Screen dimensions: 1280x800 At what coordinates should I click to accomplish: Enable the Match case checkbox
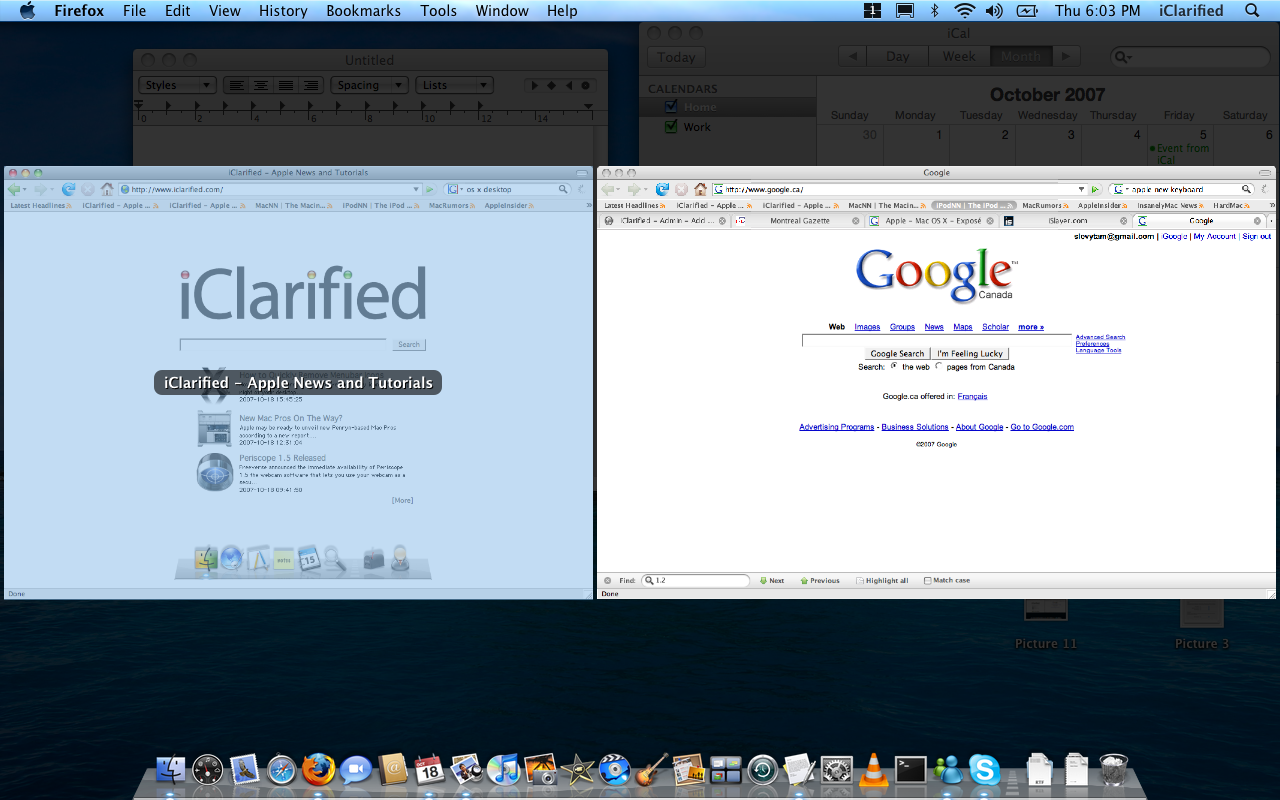[x=927, y=580]
